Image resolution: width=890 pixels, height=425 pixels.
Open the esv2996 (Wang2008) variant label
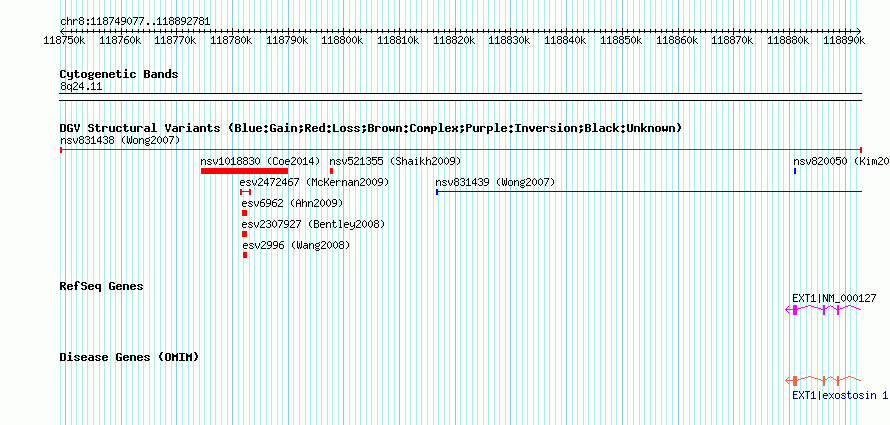tap(296, 245)
